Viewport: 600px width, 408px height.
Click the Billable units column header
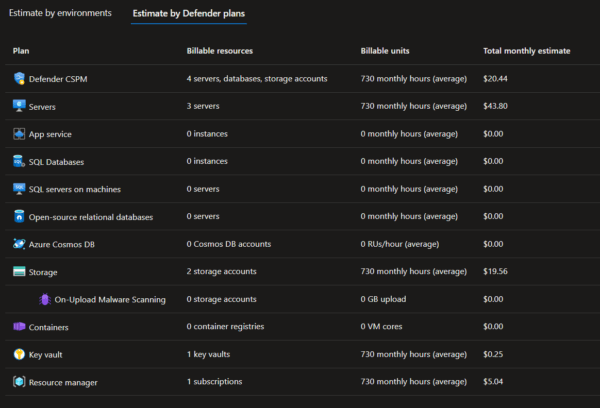[385, 51]
